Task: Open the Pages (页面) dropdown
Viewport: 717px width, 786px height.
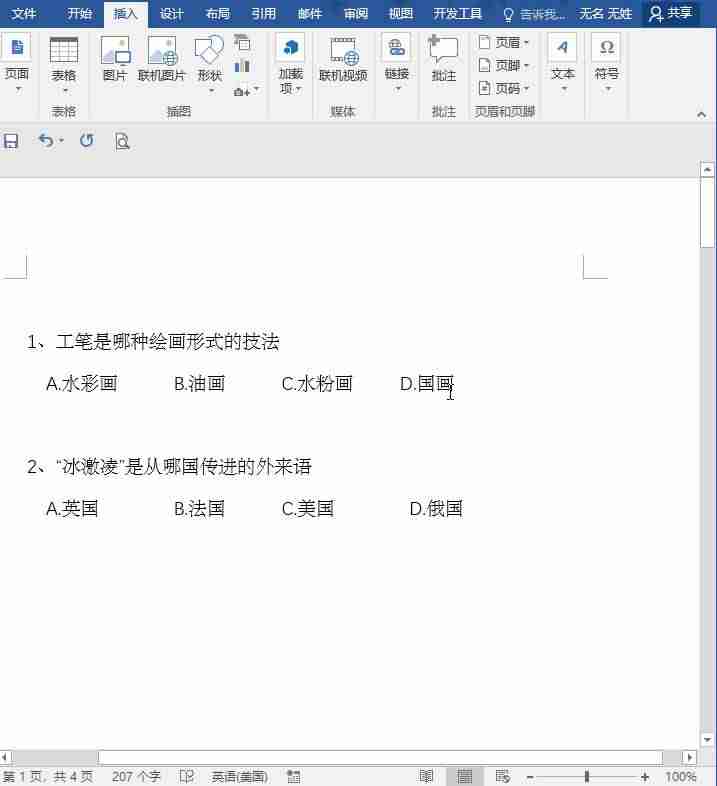Action: pos(17,63)
